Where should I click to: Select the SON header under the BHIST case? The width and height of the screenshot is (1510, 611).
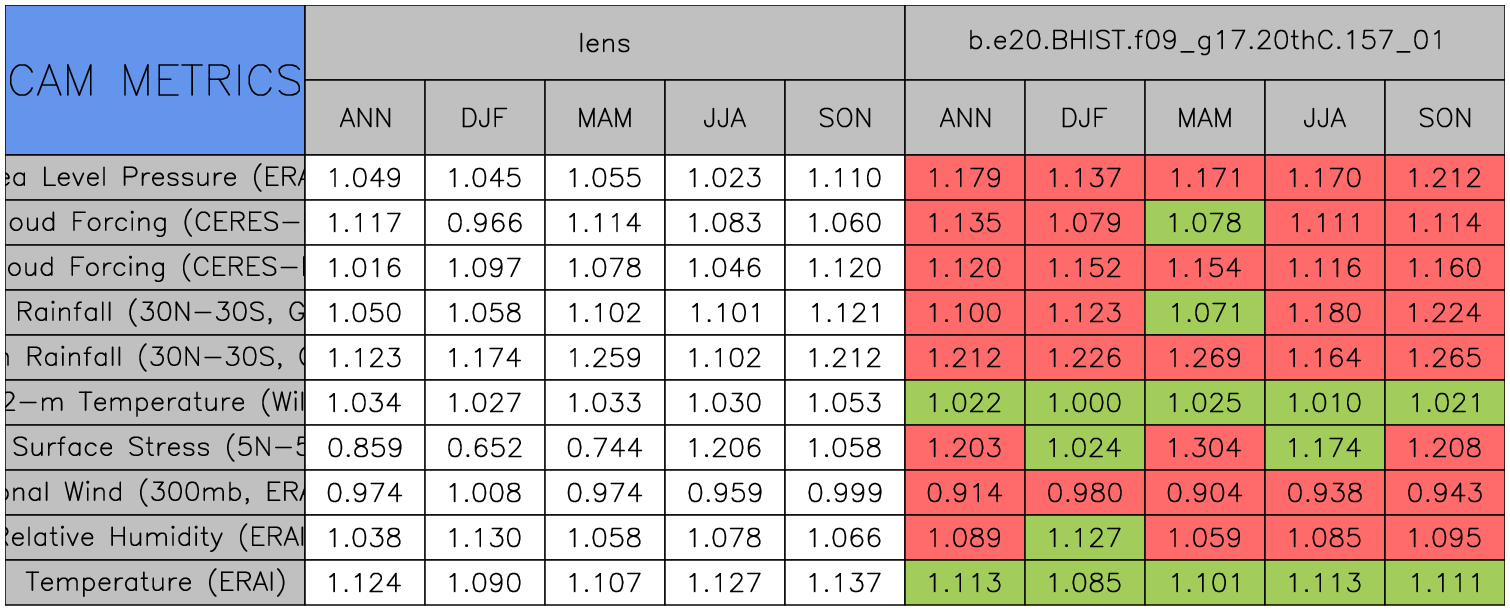click(1445, 118)
